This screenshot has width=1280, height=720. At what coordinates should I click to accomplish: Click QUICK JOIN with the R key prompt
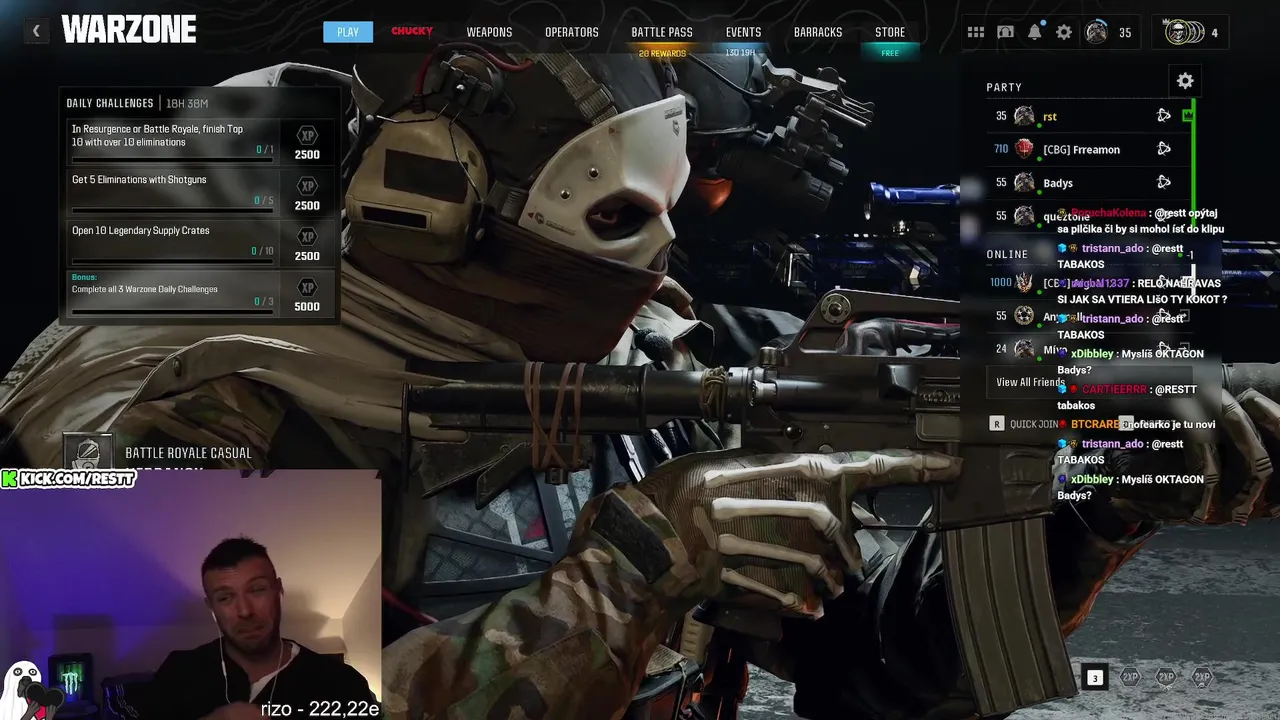tap(1023, 424)
